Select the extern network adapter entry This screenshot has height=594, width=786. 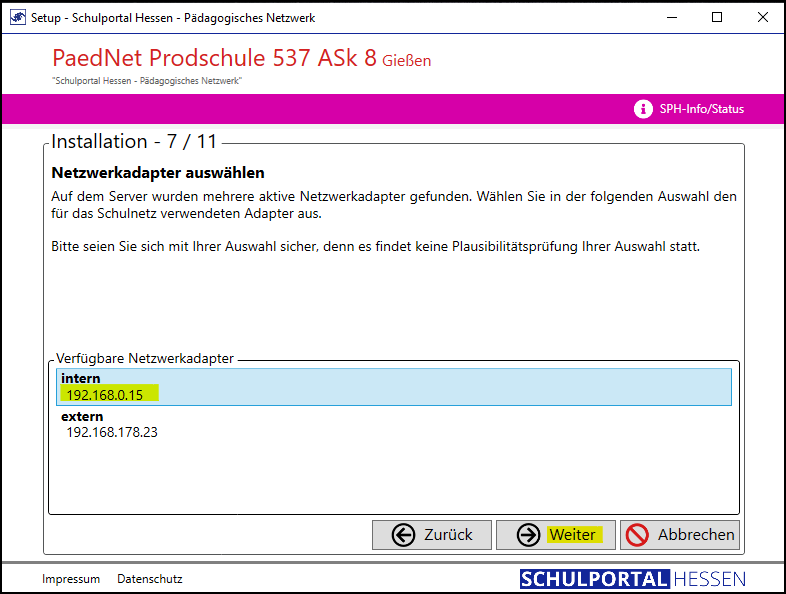click(394, 425)
